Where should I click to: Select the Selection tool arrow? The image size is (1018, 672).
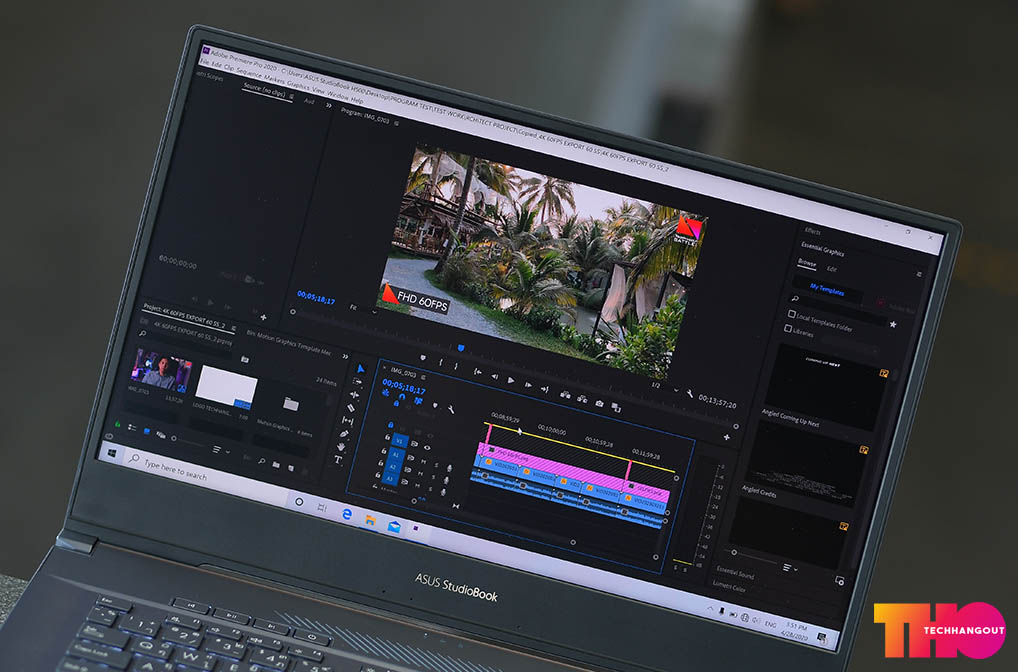[361, 369]
